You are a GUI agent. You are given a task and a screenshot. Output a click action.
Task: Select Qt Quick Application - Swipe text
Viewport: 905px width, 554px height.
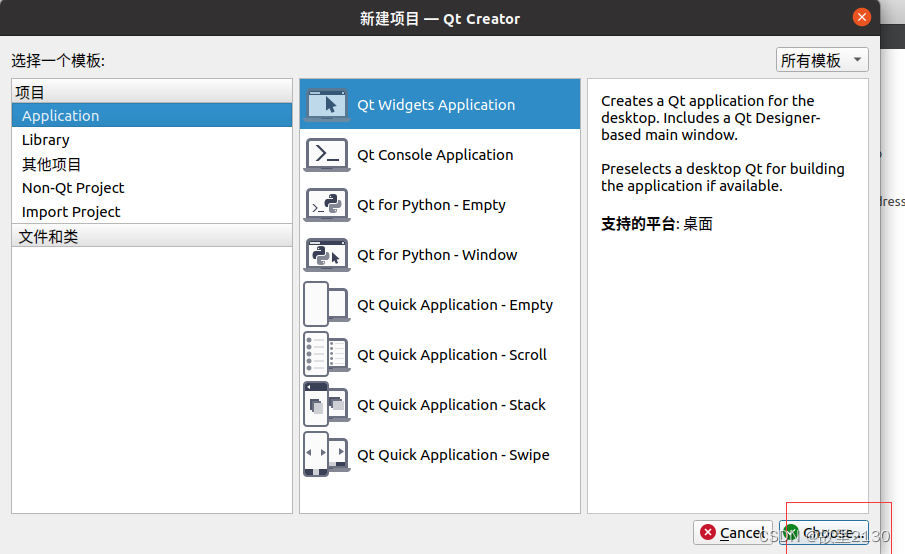click(x=453, y=455)
